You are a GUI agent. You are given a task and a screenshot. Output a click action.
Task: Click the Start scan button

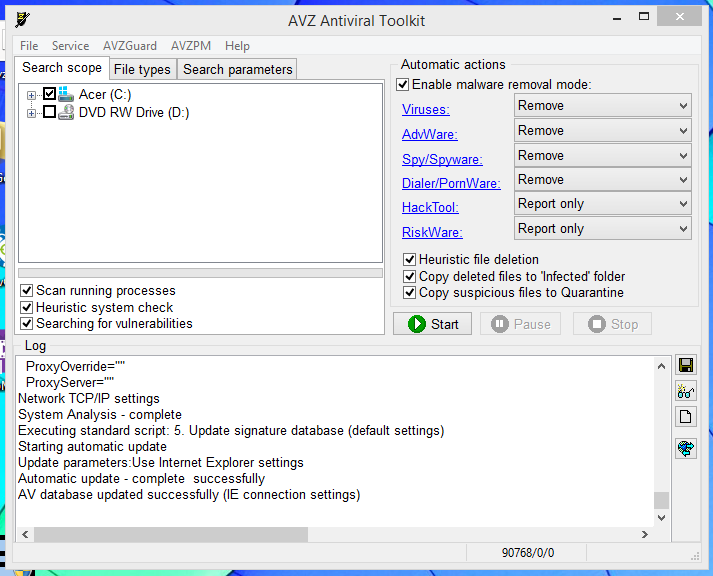432,324
